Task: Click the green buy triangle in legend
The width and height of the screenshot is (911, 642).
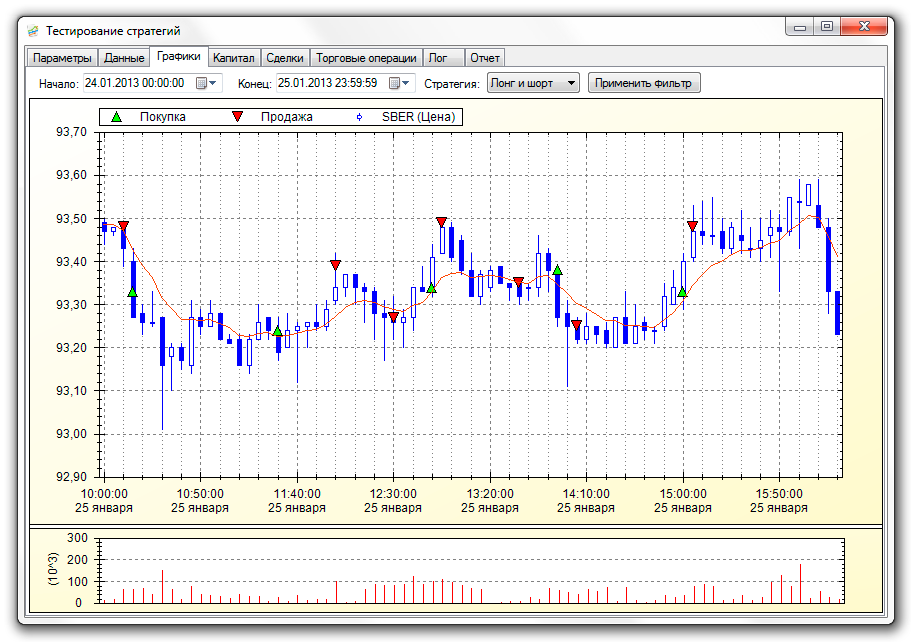Action: coord(117,117)
